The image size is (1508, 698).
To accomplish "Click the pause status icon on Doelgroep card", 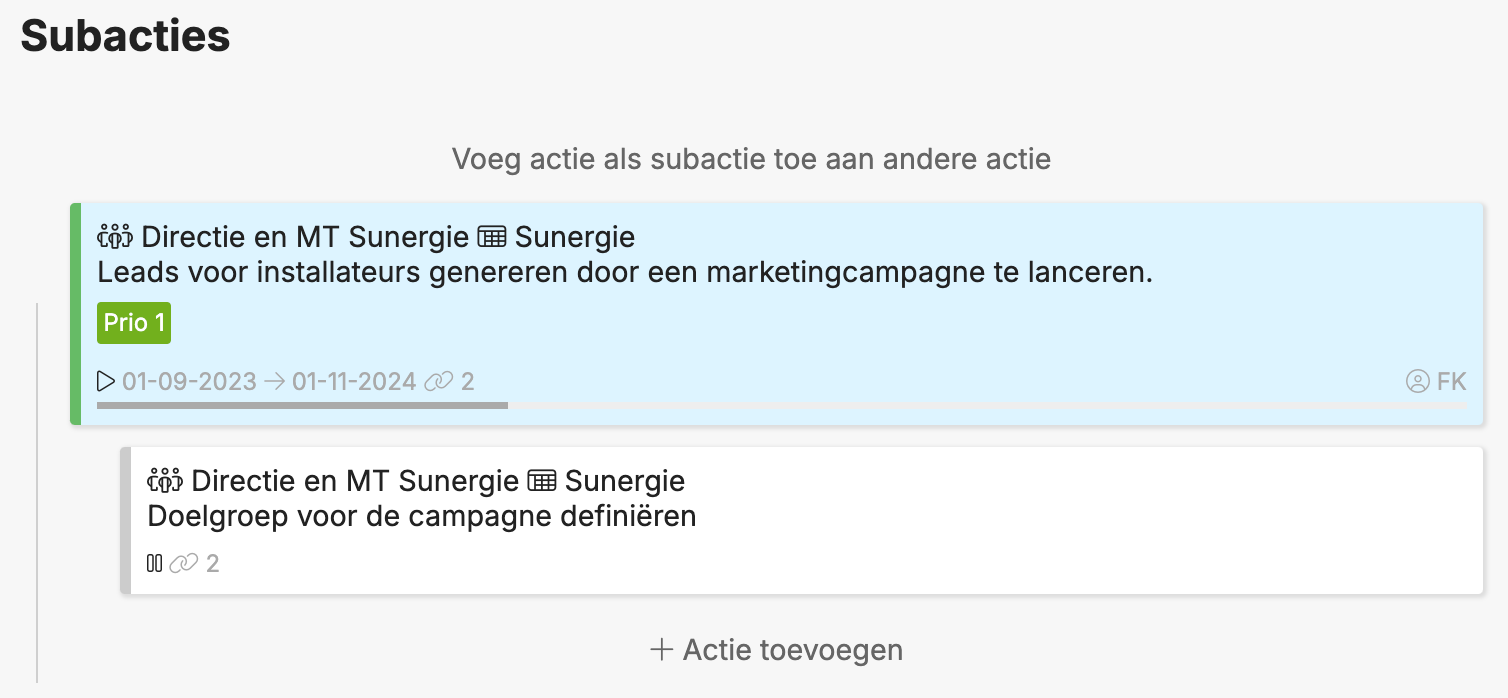I will point(154,563).
